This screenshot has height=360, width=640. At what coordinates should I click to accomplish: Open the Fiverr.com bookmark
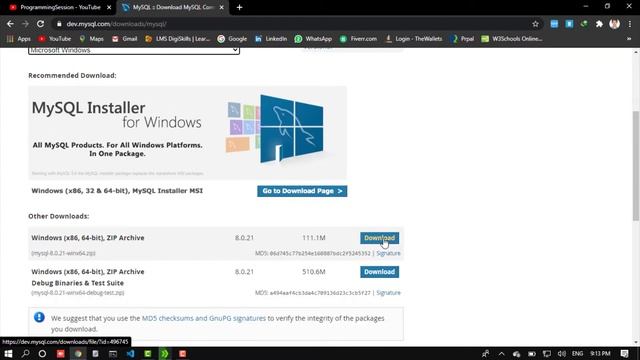click(x=358, y=39)
